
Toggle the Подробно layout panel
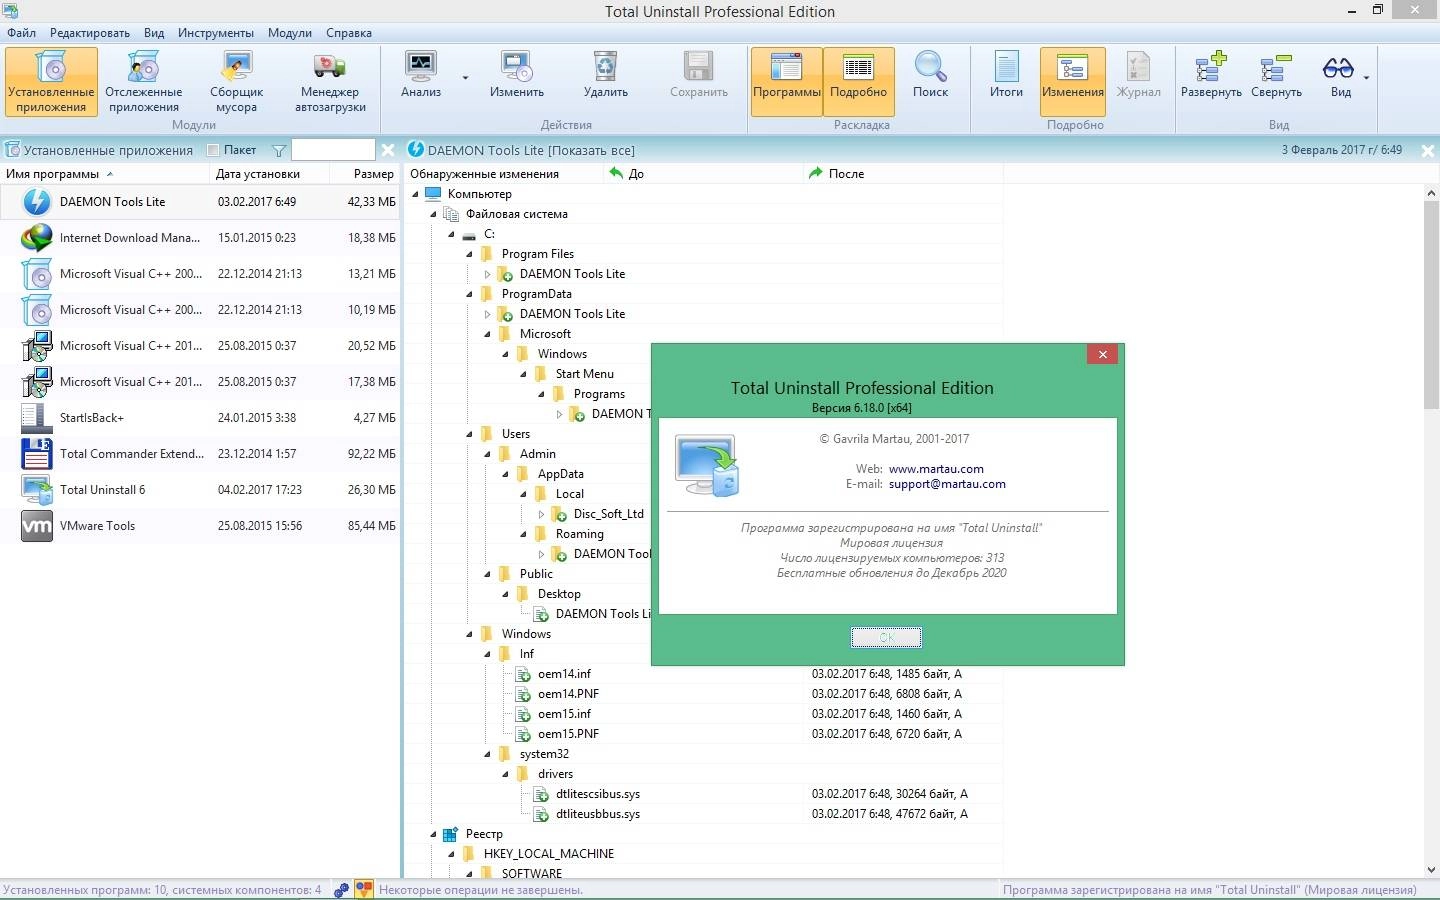859,81
